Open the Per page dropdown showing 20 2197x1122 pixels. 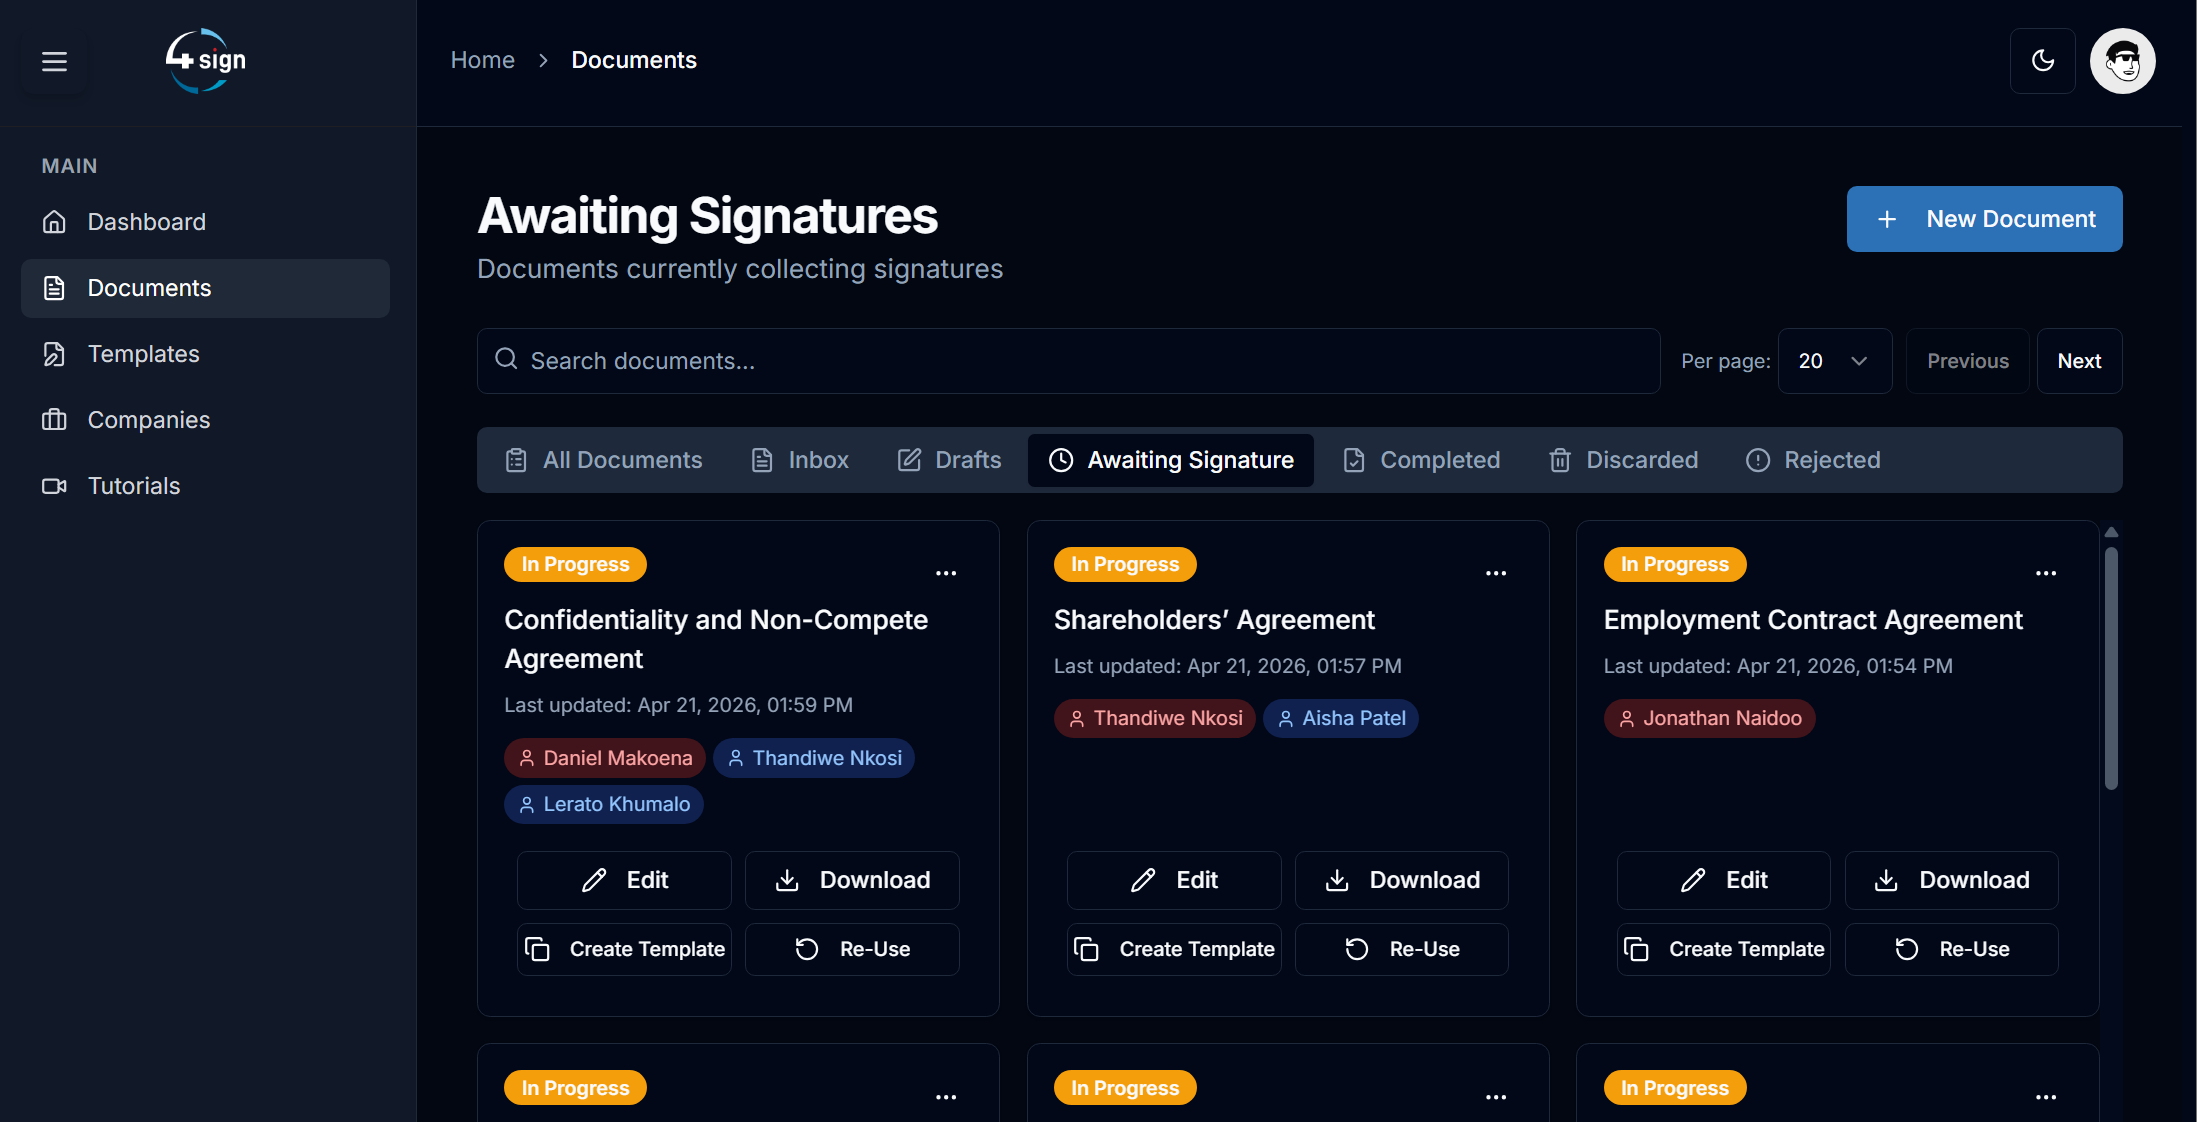pos(1834,361)
